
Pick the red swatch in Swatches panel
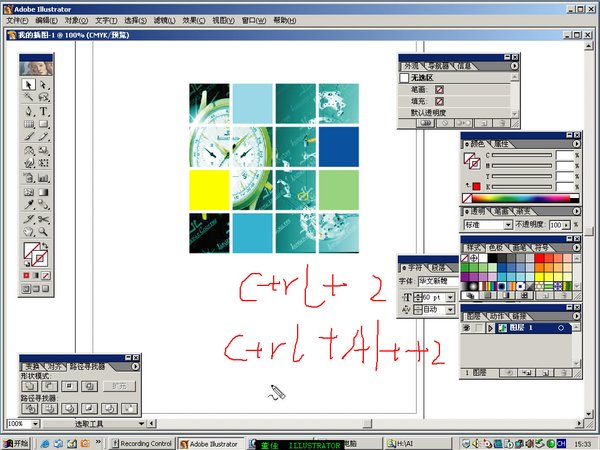540,258
